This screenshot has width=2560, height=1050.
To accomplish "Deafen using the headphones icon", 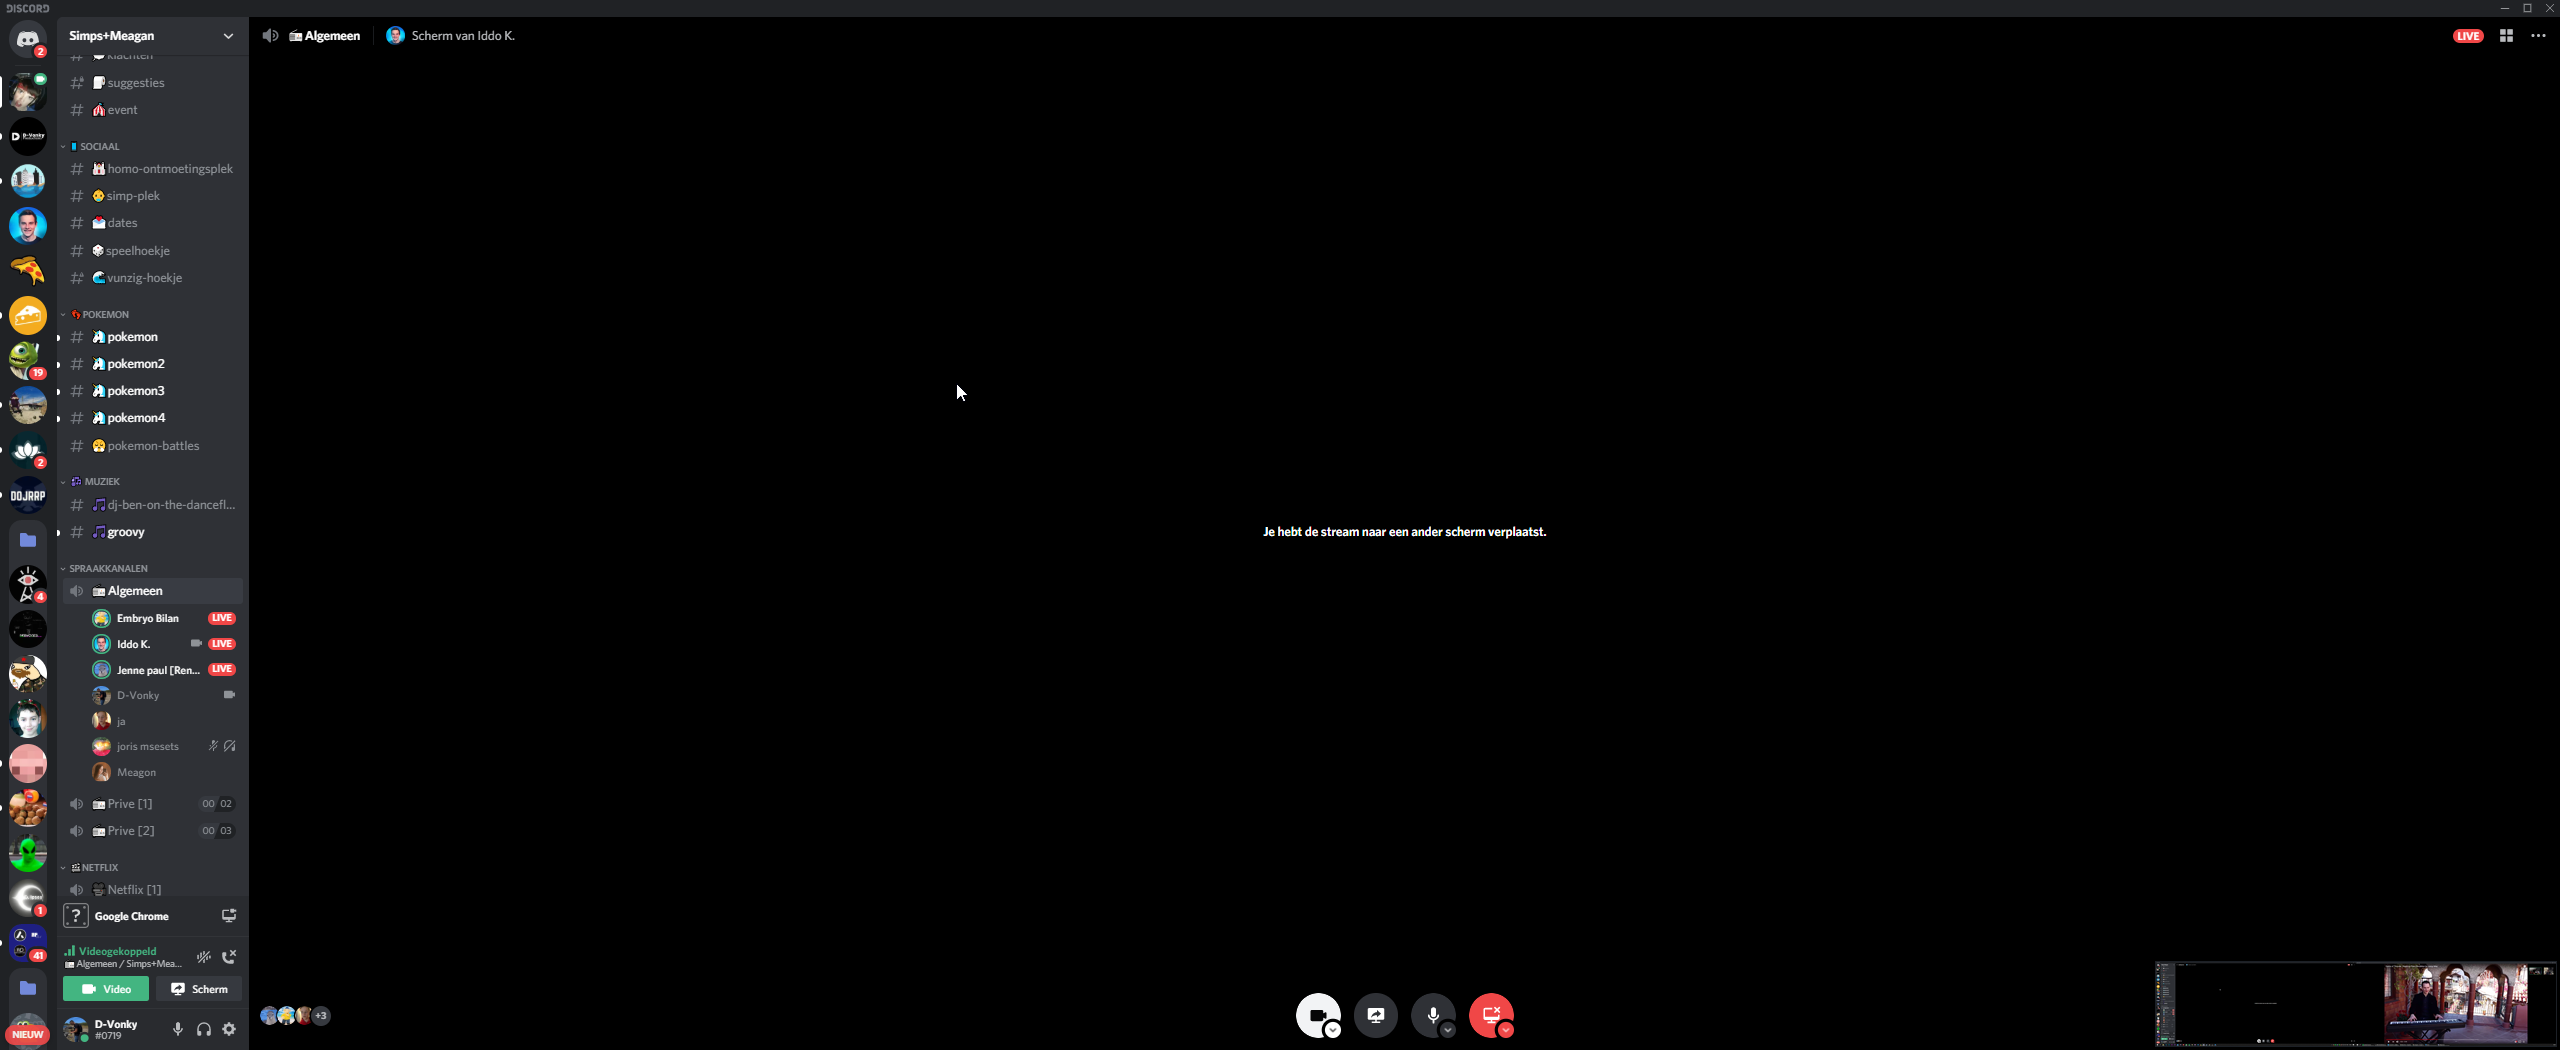I will tap(204, 1029).
